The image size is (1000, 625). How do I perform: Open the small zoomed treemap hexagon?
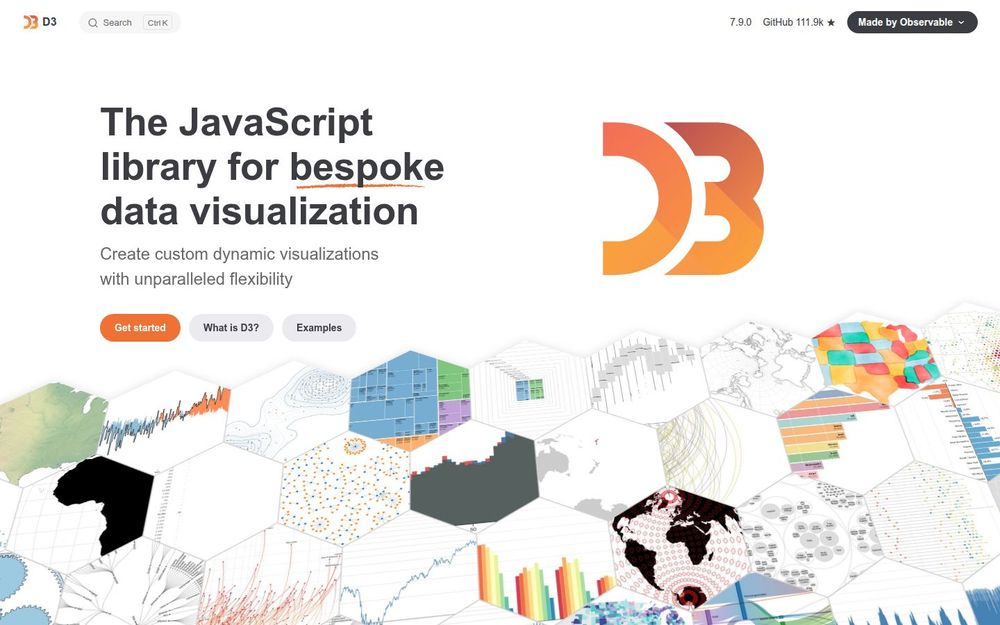[531, 389]
